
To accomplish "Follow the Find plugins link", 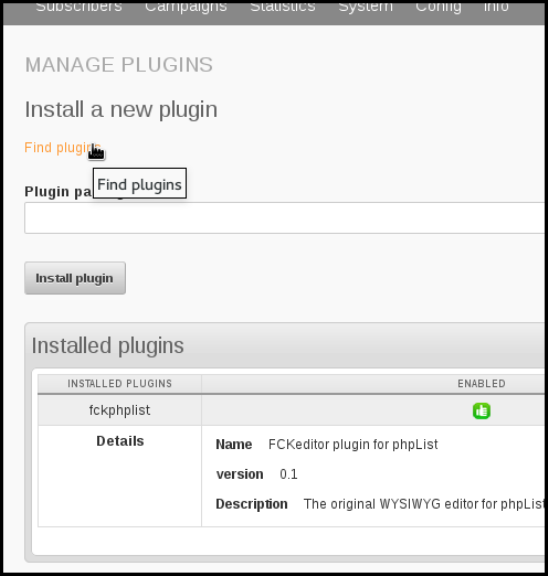I will pyautogui.click(x=62, y=148).
